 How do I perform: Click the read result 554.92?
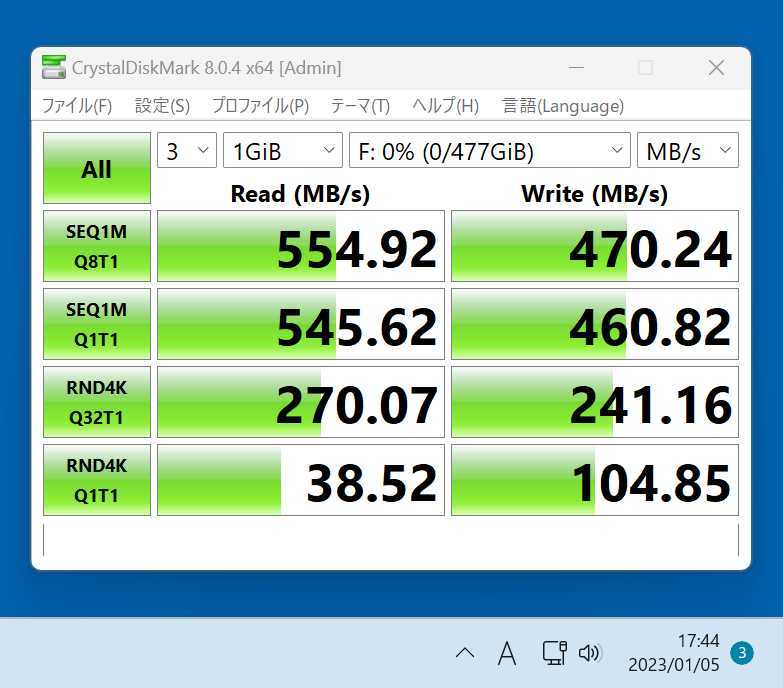[x=301, y=246]
